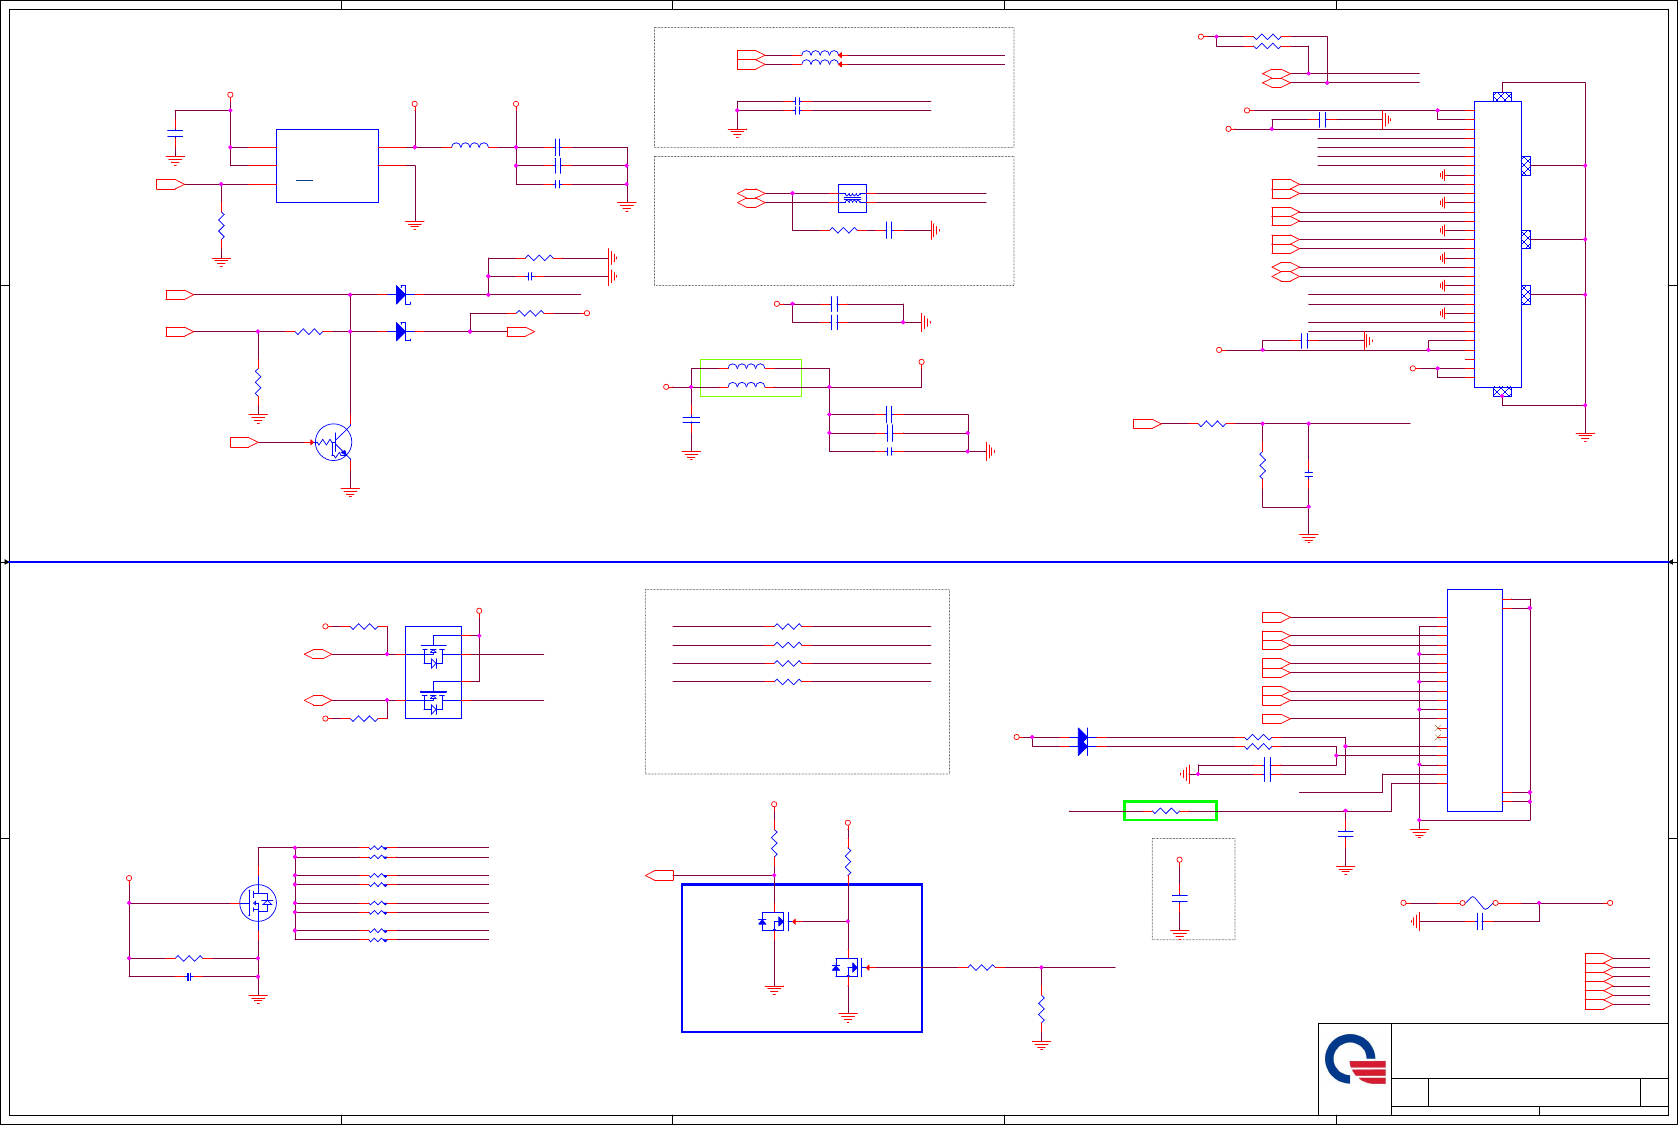Click the Quanta logo in the title block

tap(1355, 1059)
